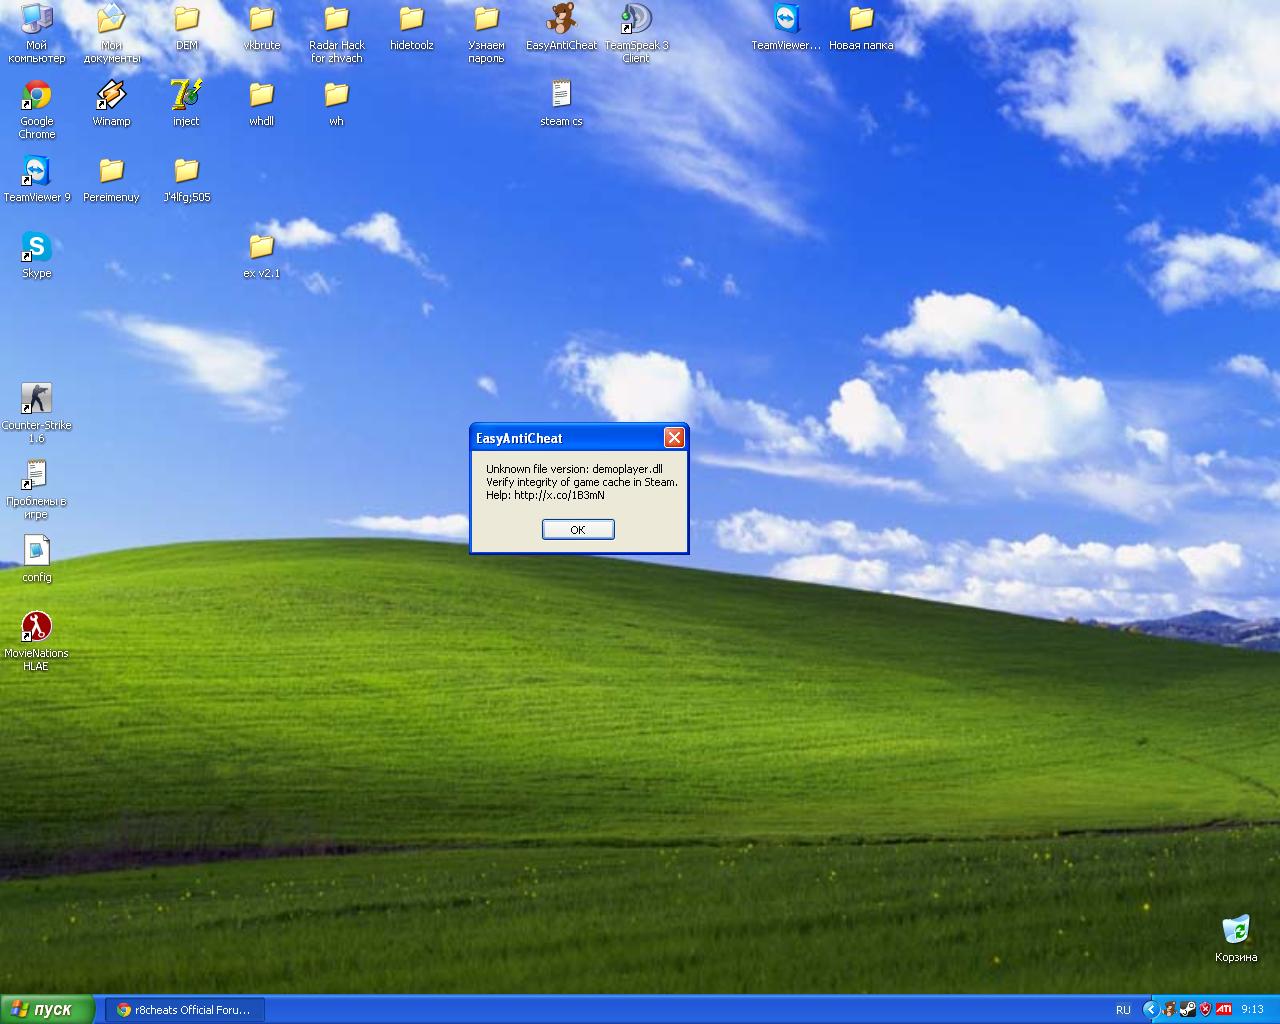Viewport: 1280px width, 1024px height.
Task: Select the My Documents folder icon
Action: pyautogui.click(x=111, y=33)
